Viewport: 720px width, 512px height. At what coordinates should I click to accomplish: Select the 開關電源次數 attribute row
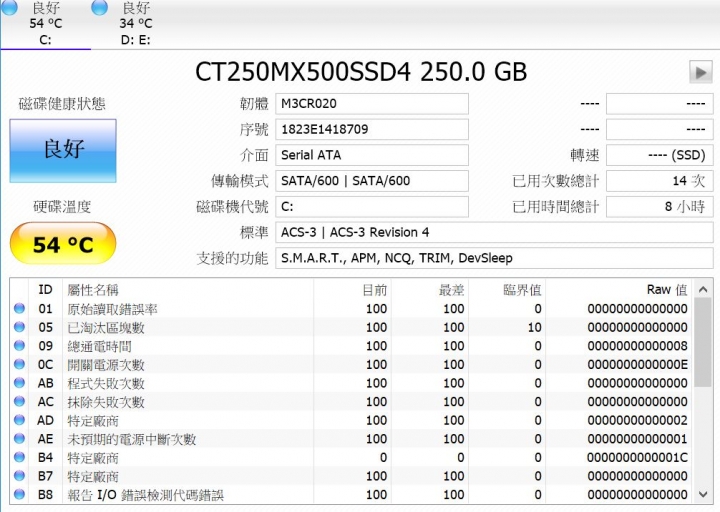click(352, 364)
